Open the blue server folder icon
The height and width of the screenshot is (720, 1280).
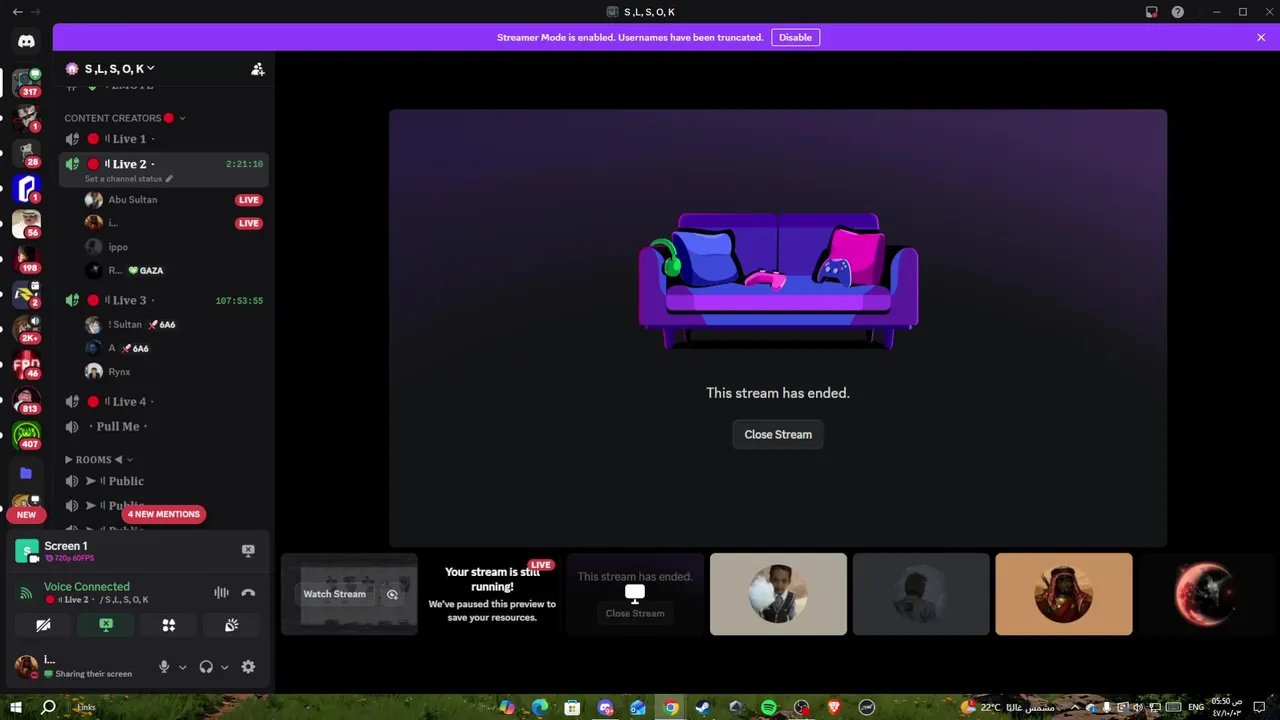click(x=26, y=473)
